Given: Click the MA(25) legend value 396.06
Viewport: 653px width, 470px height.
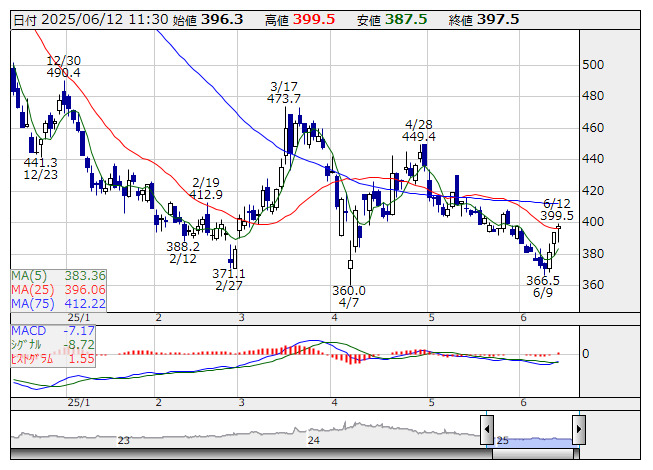Looking at the screenshot, I should coord(85,290).
